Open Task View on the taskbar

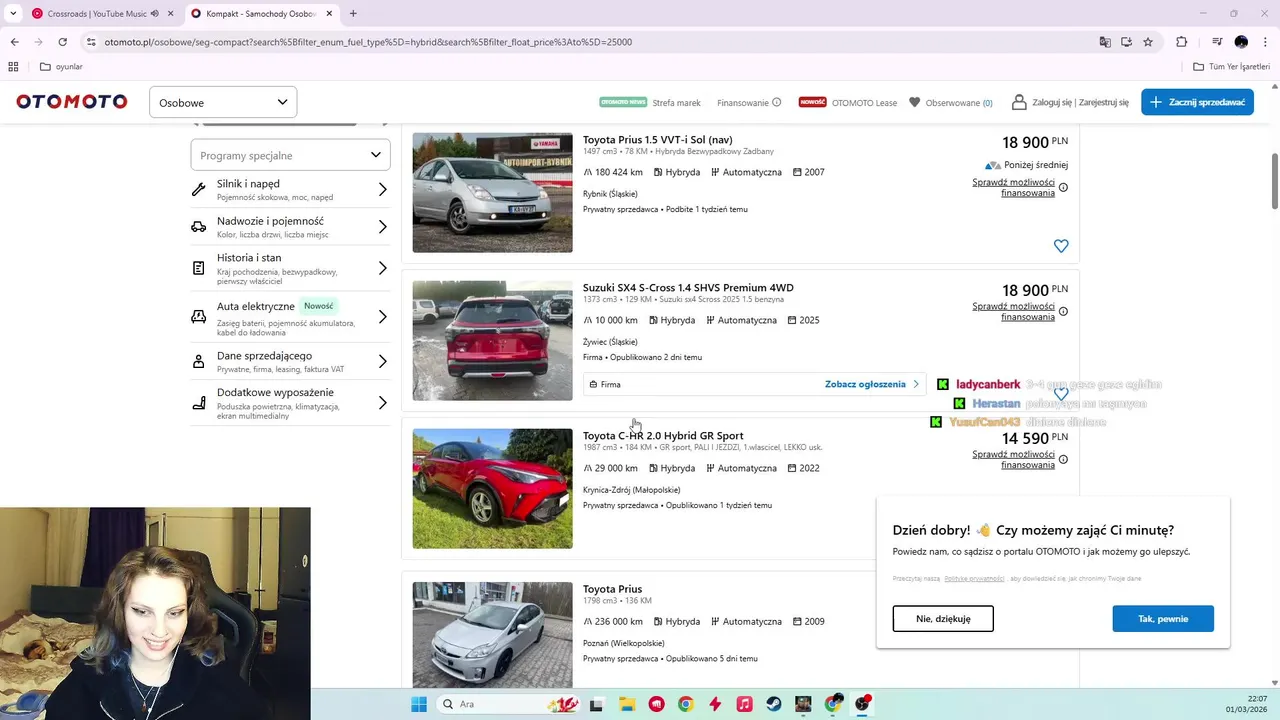pos(597,704)
